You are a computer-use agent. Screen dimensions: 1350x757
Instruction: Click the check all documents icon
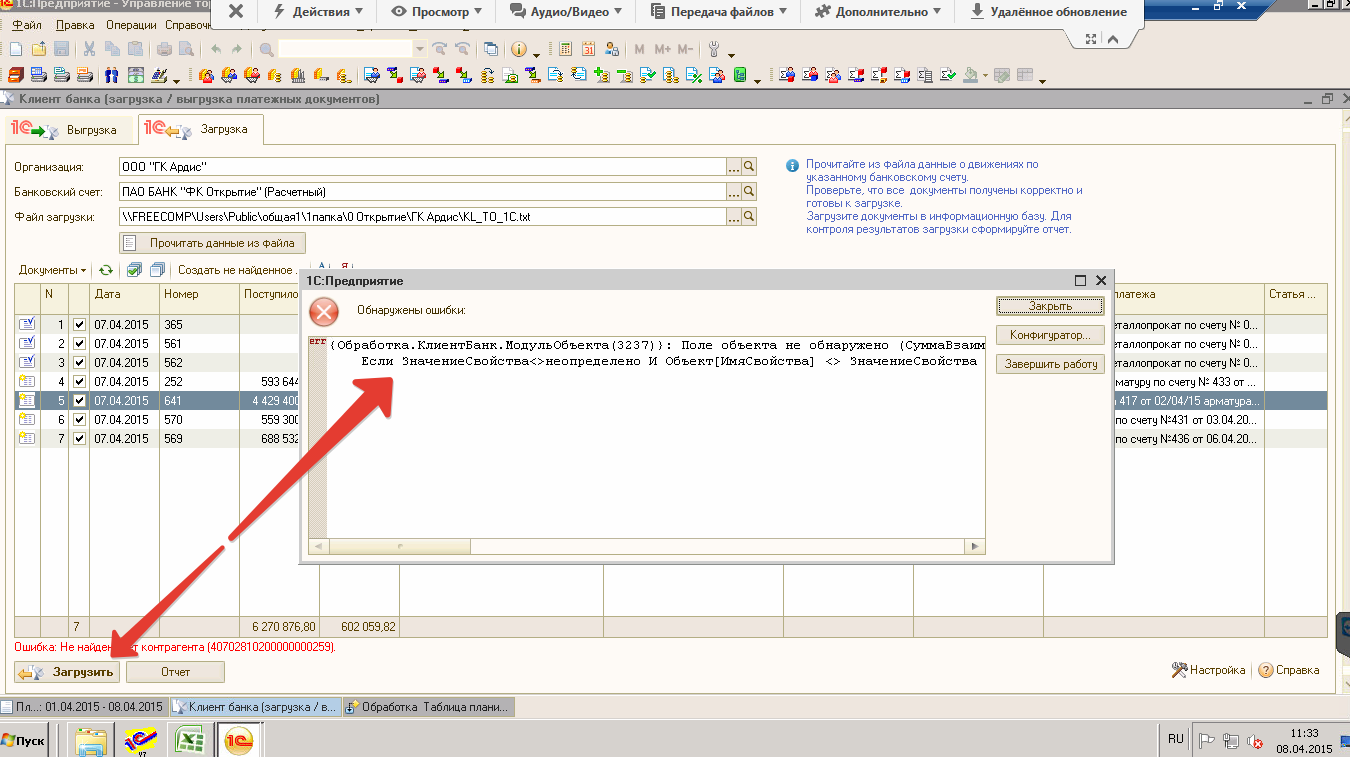point(135,270)
